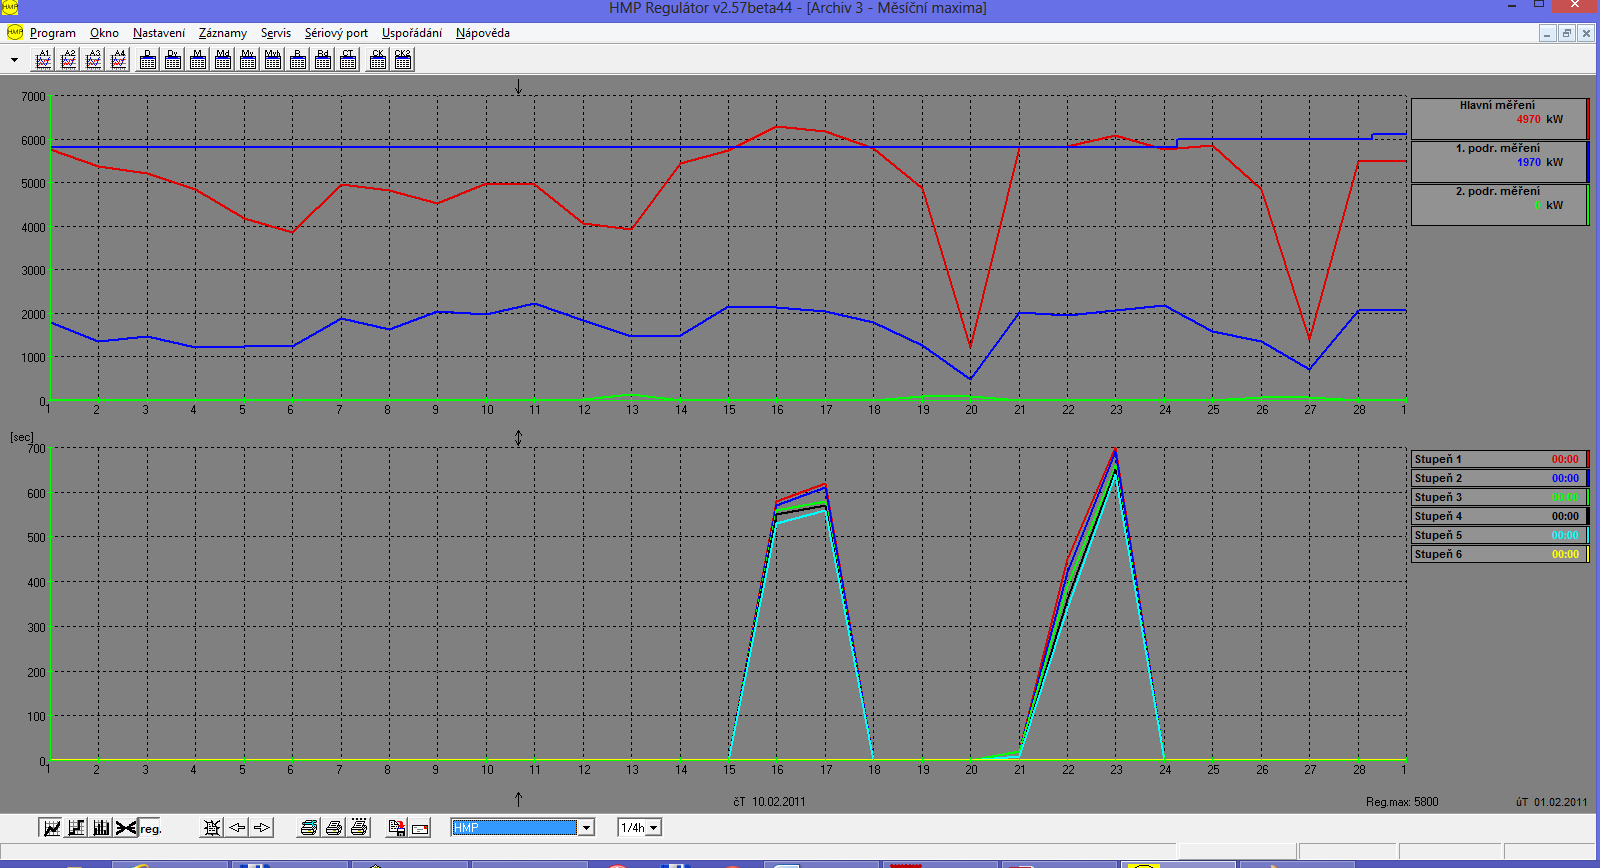
Task: Open the Okno menu
Action: click(104, 33)
